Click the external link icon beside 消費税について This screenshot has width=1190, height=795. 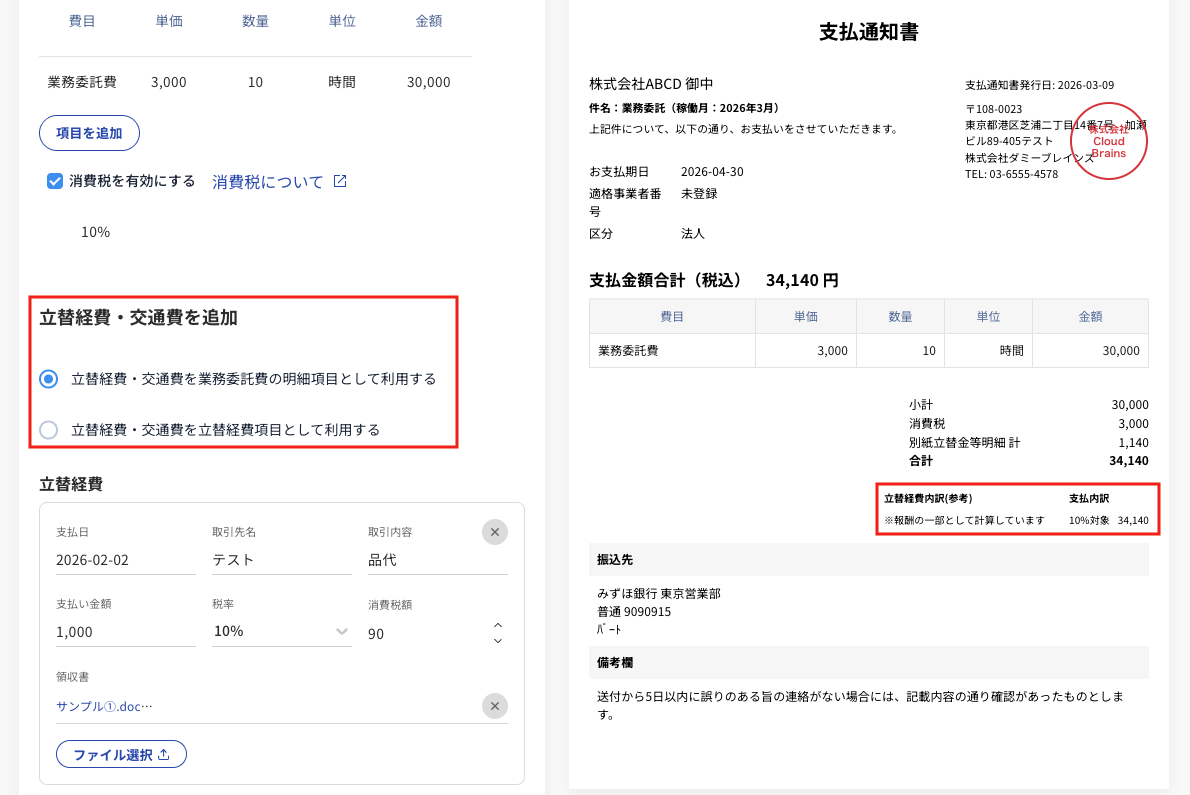point(340,181)
